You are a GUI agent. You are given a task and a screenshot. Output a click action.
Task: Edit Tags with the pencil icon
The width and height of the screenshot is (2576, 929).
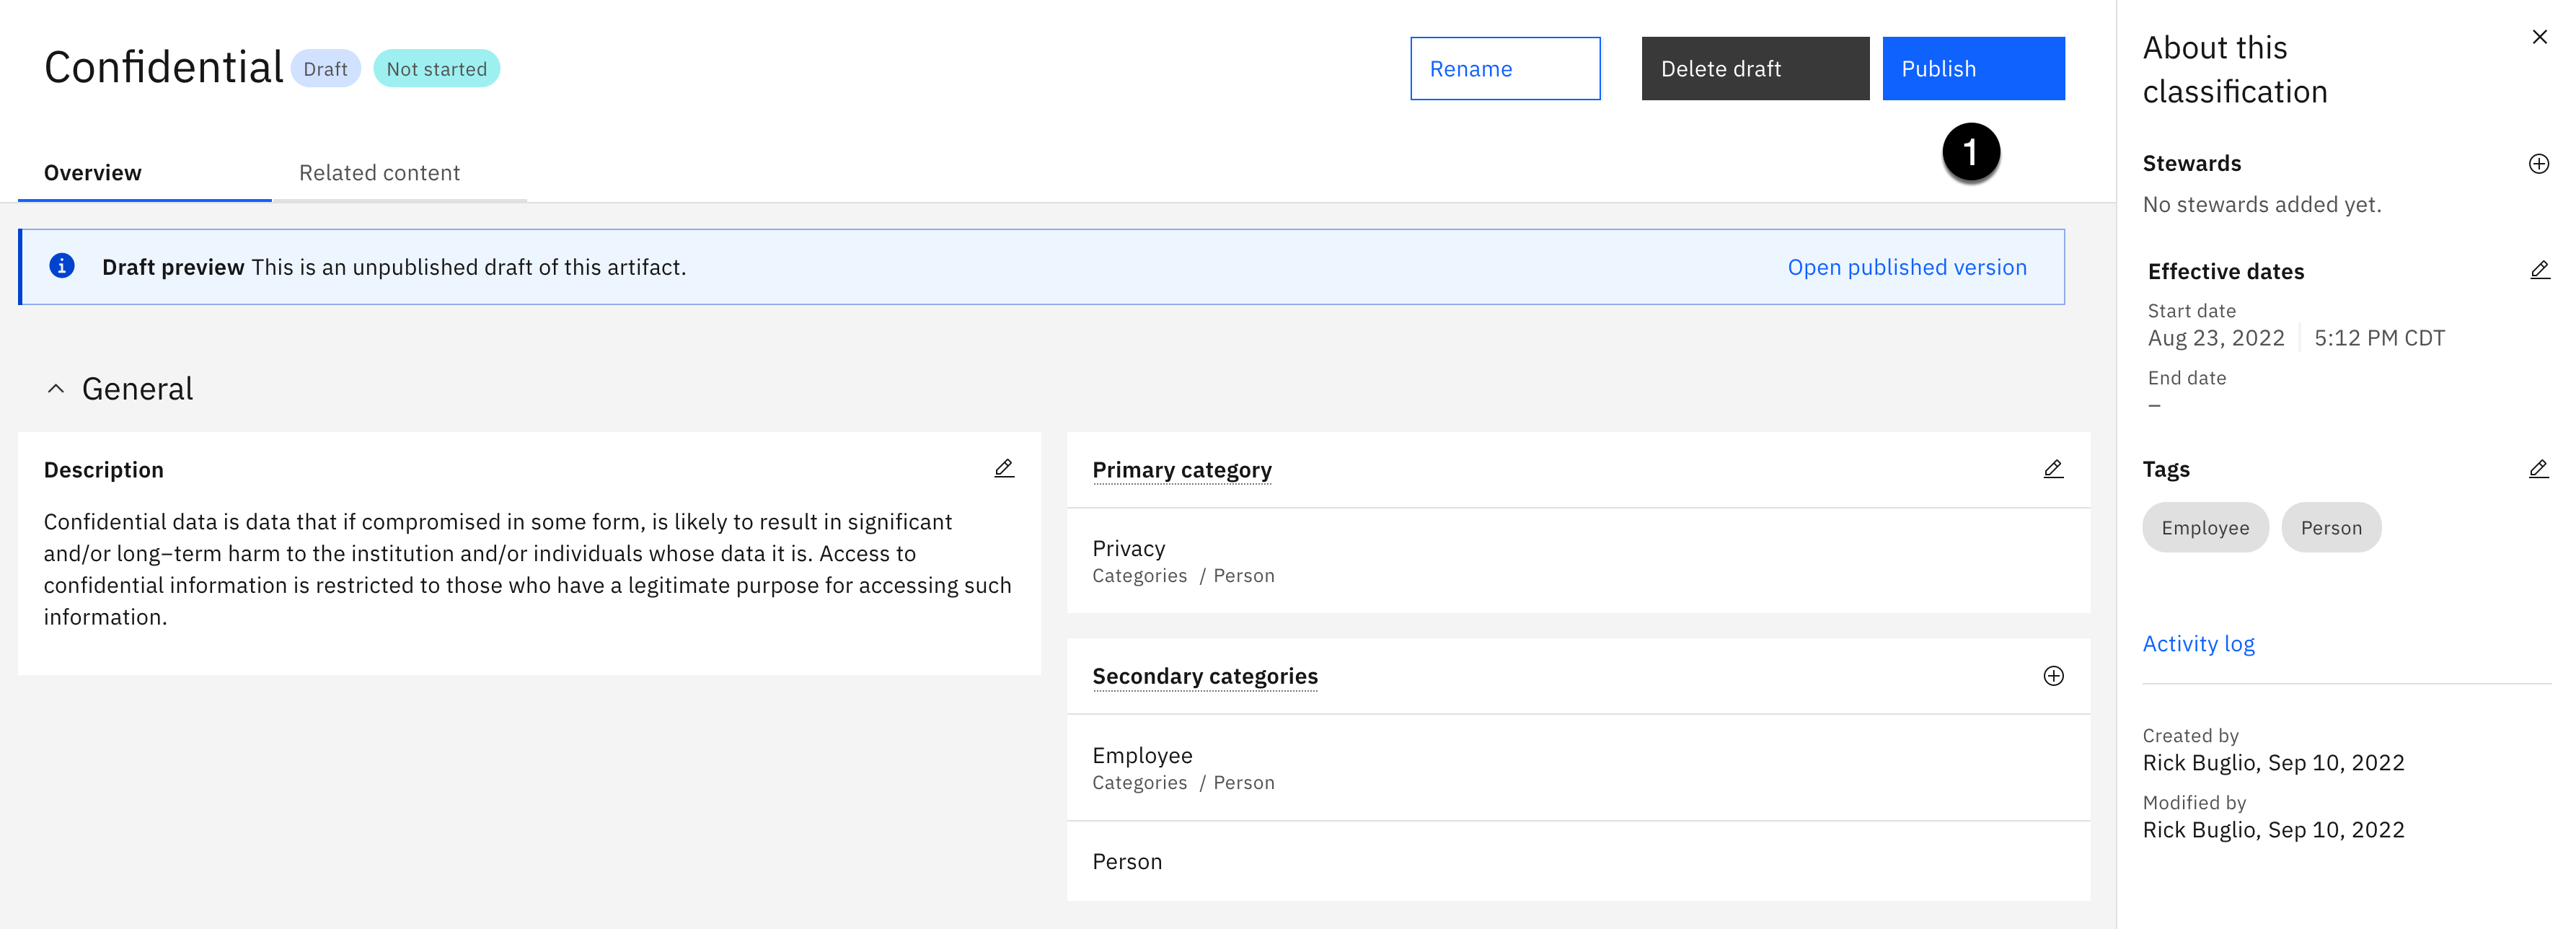[x=2538, y=468]
